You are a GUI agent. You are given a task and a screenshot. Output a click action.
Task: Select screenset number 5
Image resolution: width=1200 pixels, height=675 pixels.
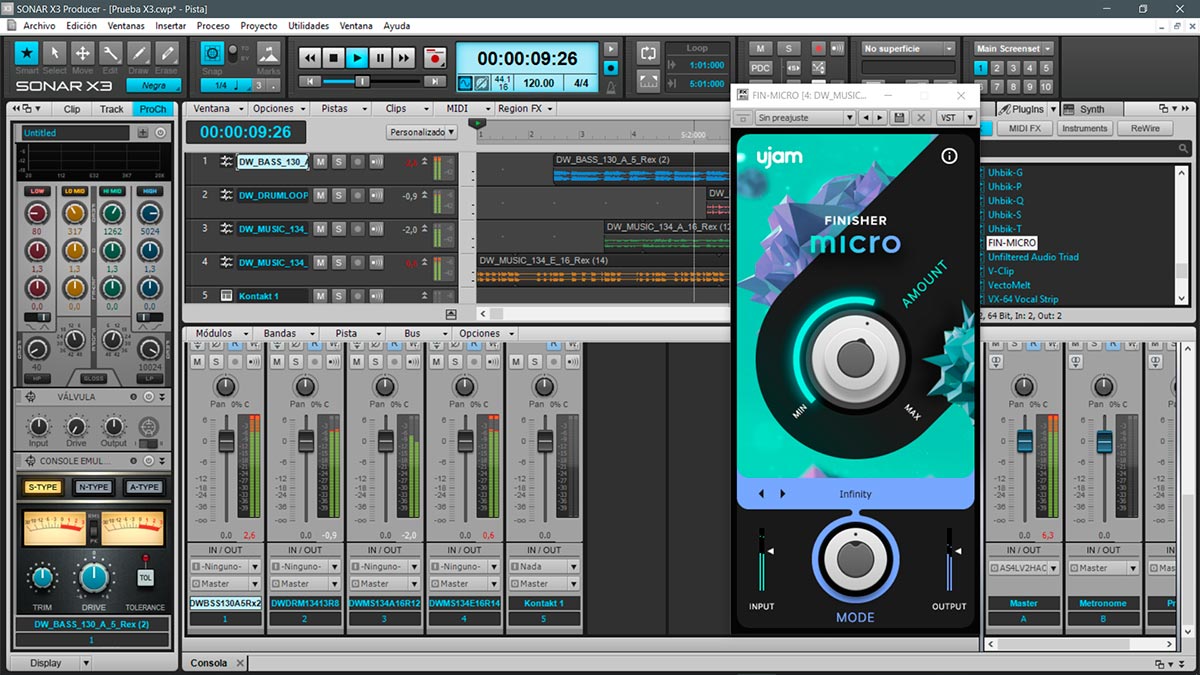click(1046, 68)
